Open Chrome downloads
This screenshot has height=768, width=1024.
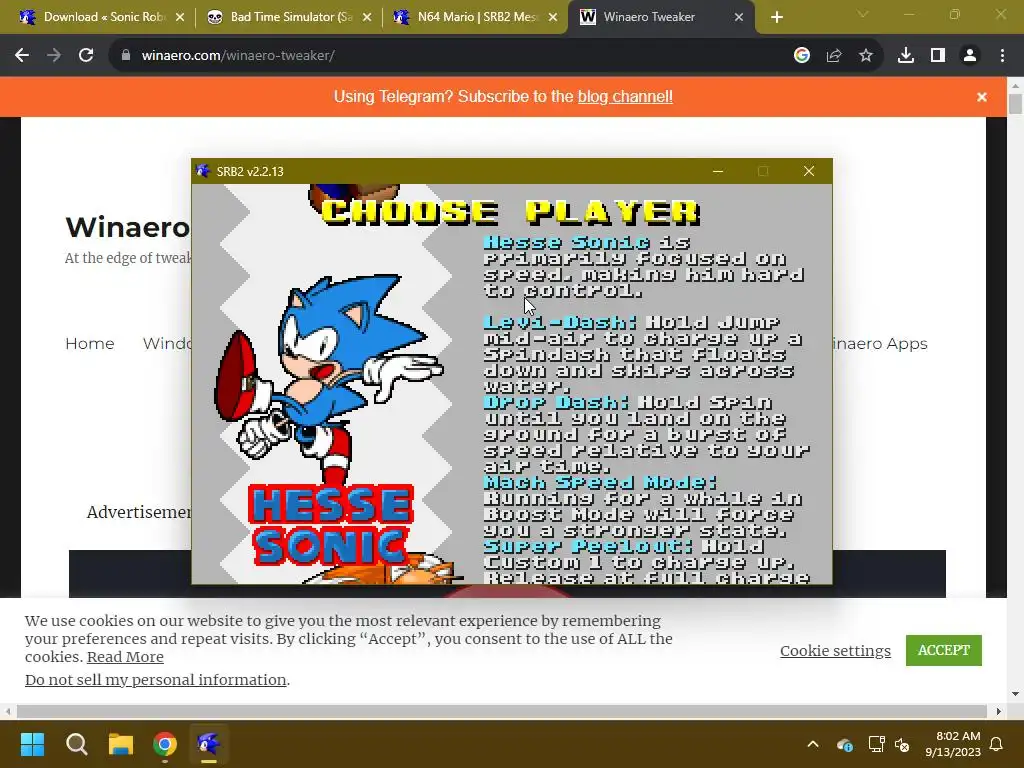click(906, 56)
